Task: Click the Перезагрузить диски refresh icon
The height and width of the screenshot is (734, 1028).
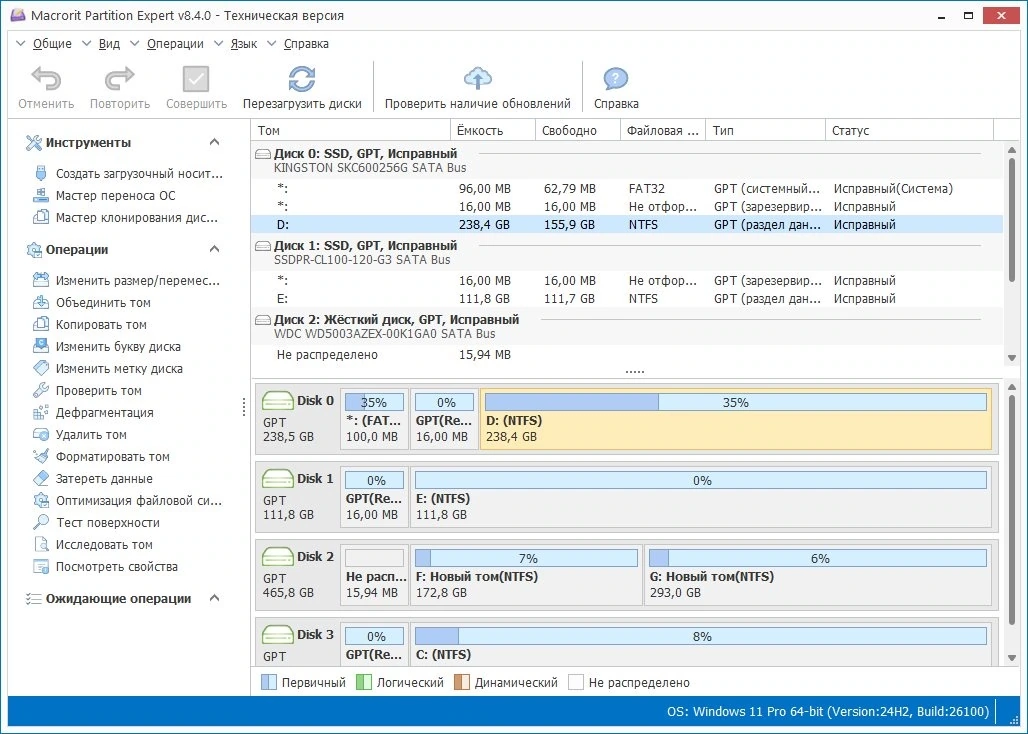Action: pos(302,79)
